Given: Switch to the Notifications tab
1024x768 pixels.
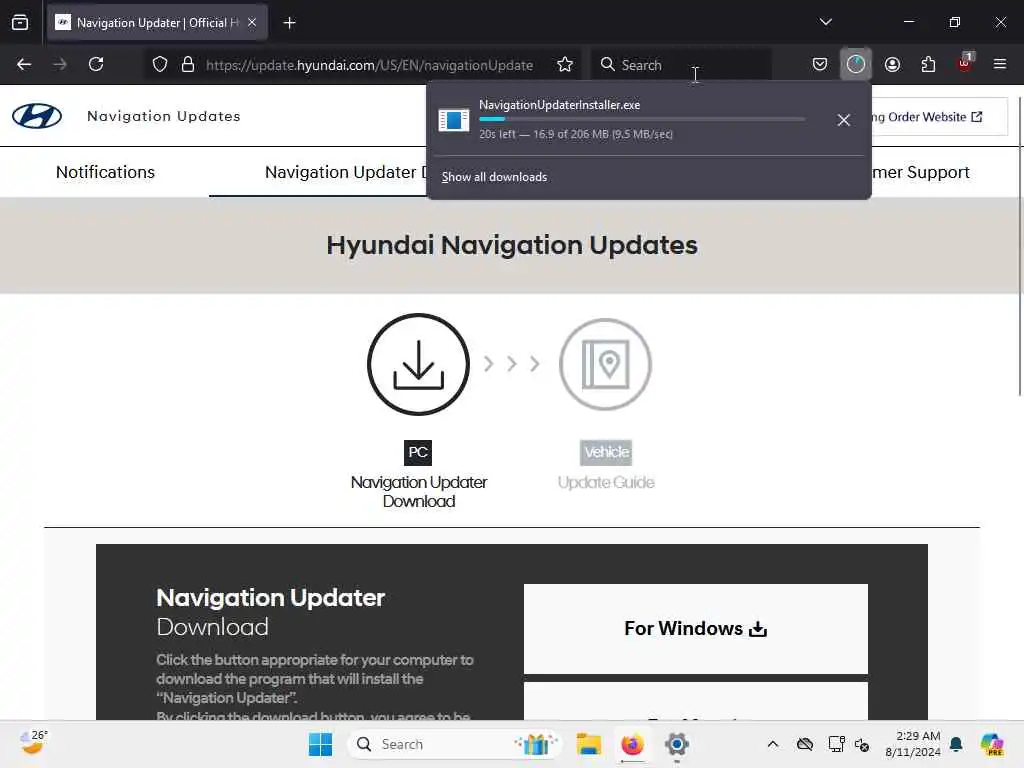Looking at the screenshot, I should (x=105, y=172).
